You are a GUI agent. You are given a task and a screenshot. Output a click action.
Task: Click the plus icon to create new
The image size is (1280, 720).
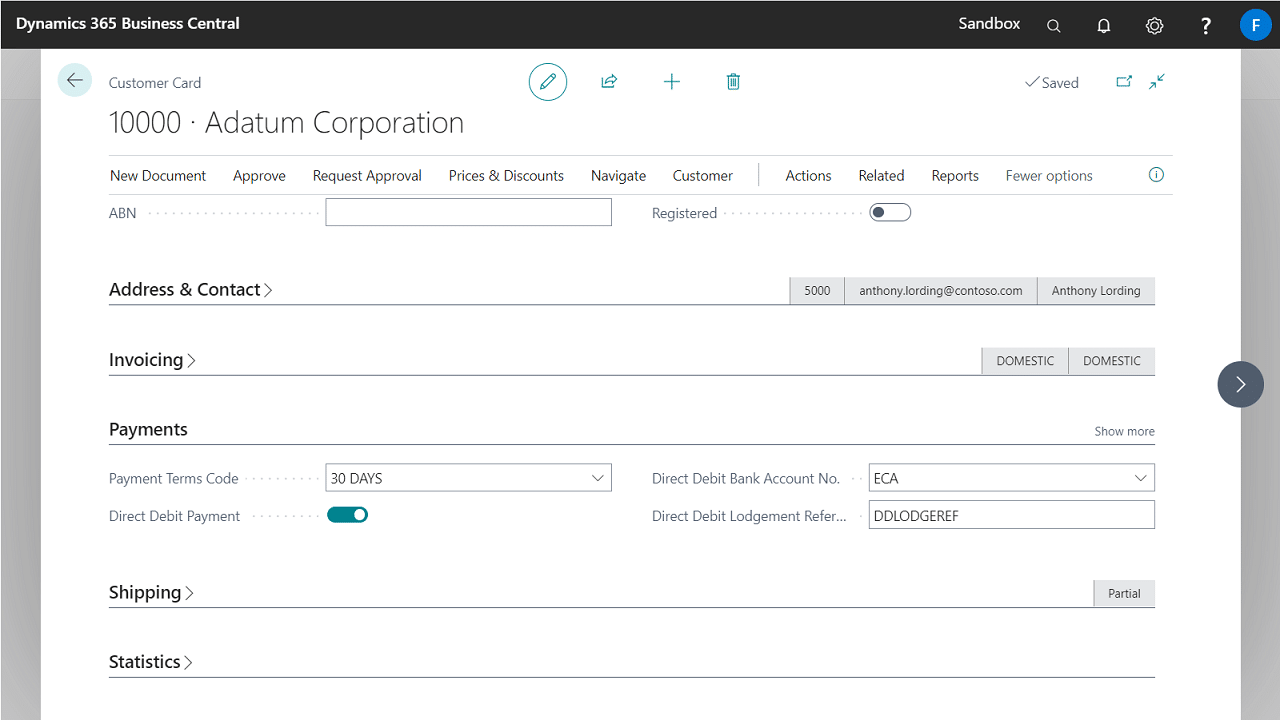pos(672,82)
